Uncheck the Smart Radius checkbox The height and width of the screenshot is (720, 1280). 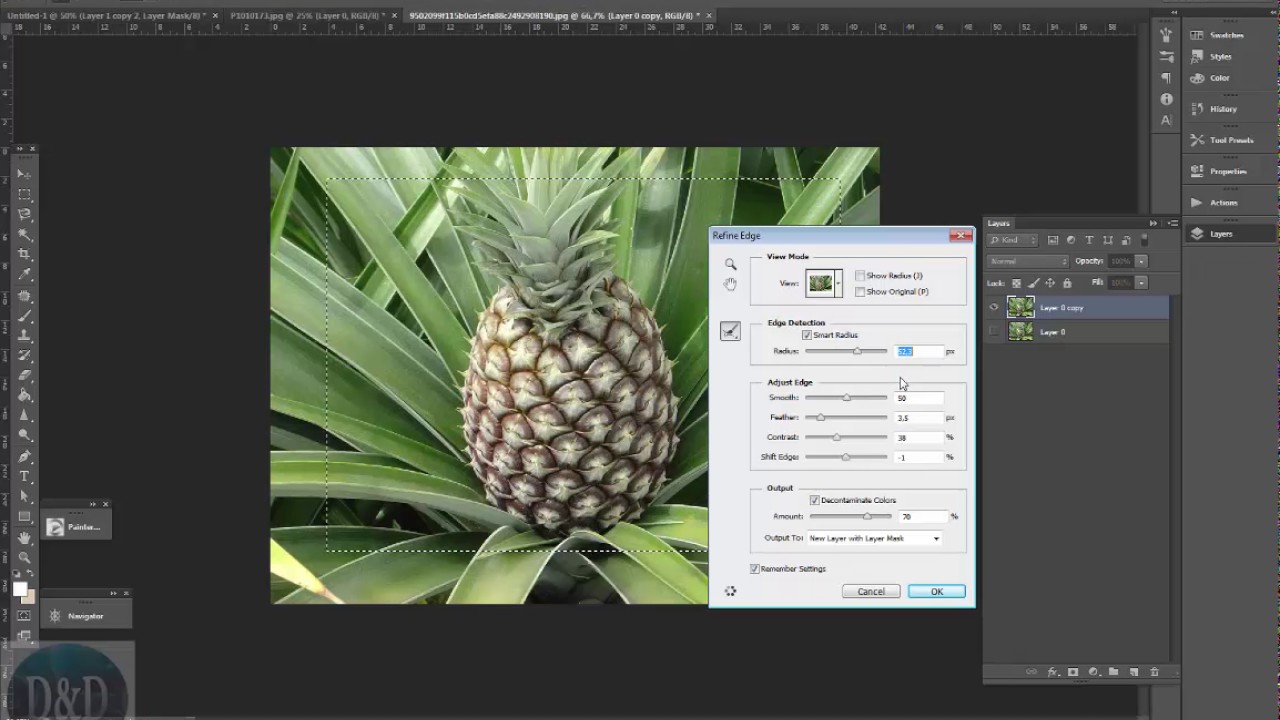coord(807,335)
